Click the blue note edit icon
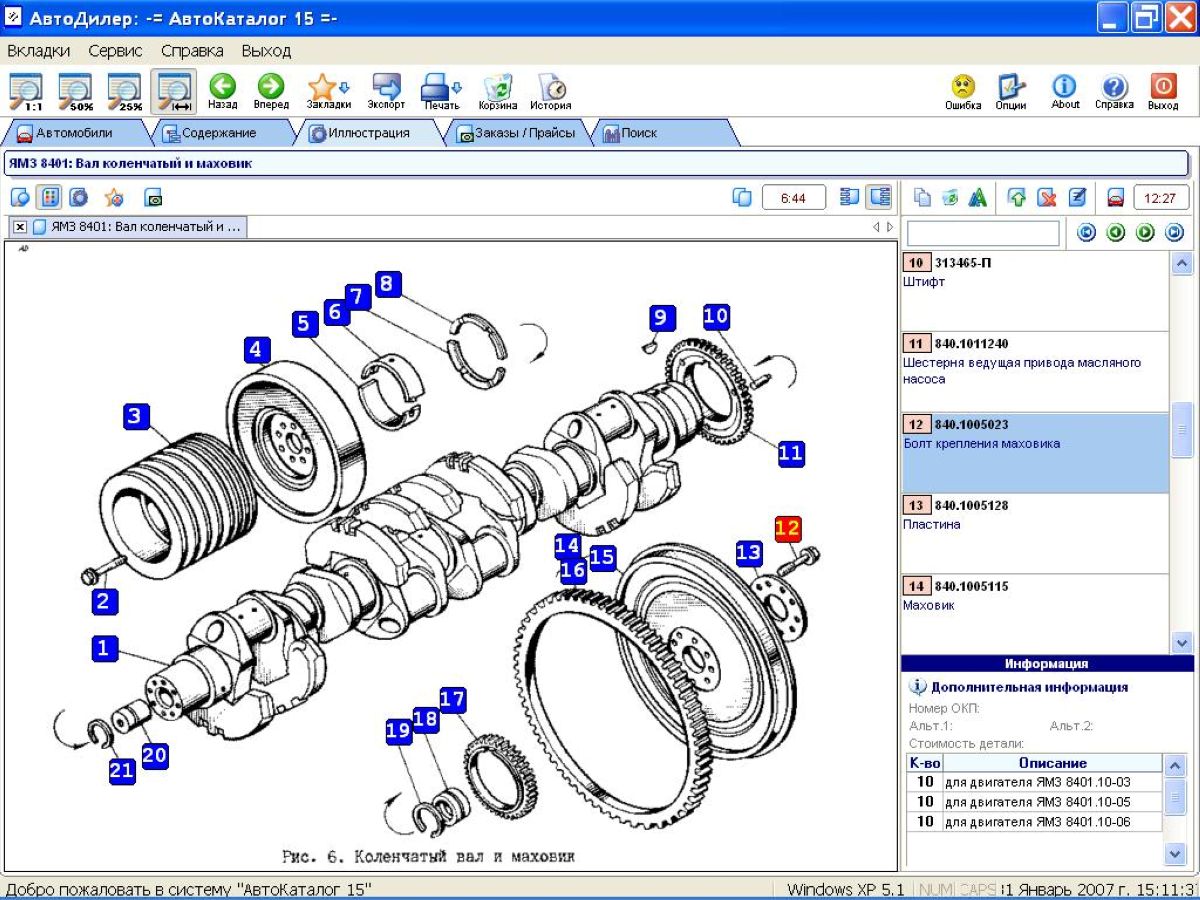Image resolution: width=1200 pixels, height=900 pixels. click(1077, 197)
